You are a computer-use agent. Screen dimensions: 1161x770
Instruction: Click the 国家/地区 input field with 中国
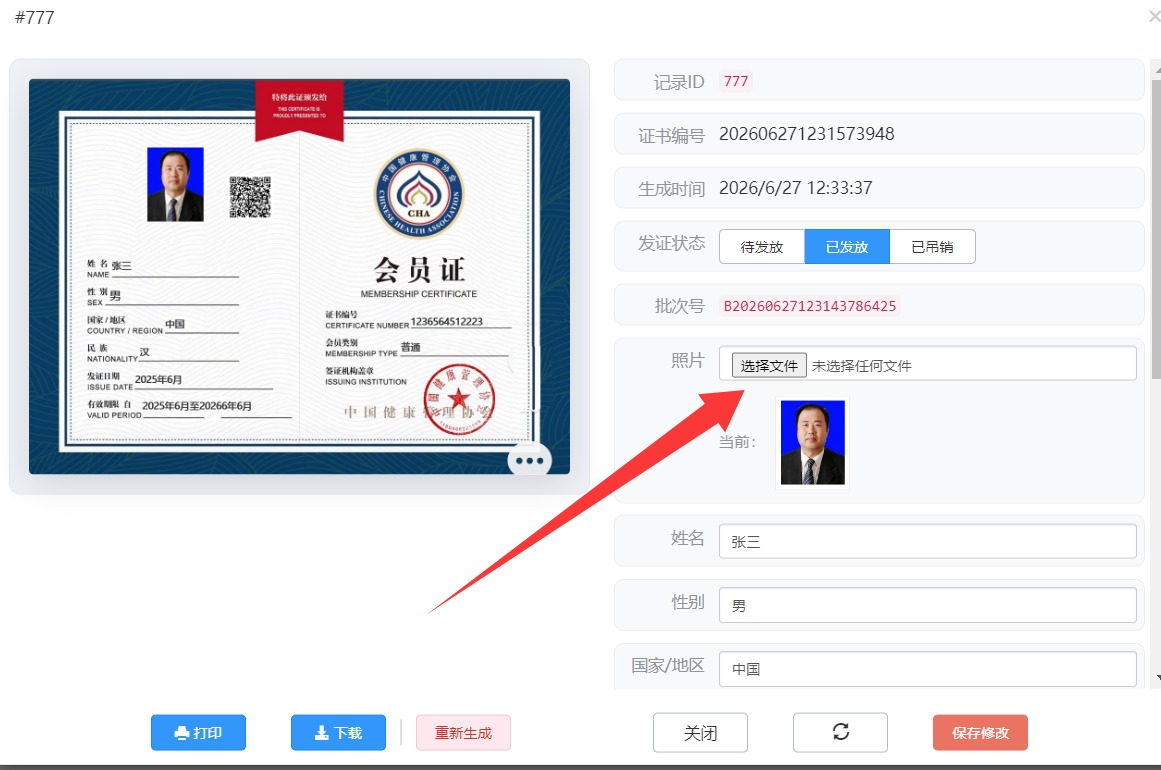[928, 669]
